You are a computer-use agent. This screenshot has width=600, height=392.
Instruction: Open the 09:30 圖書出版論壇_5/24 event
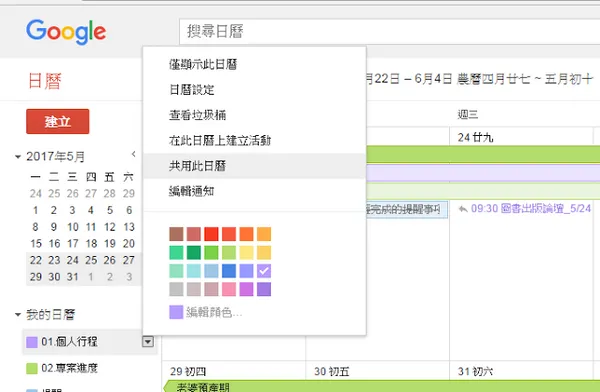click(x=531, y=209)
